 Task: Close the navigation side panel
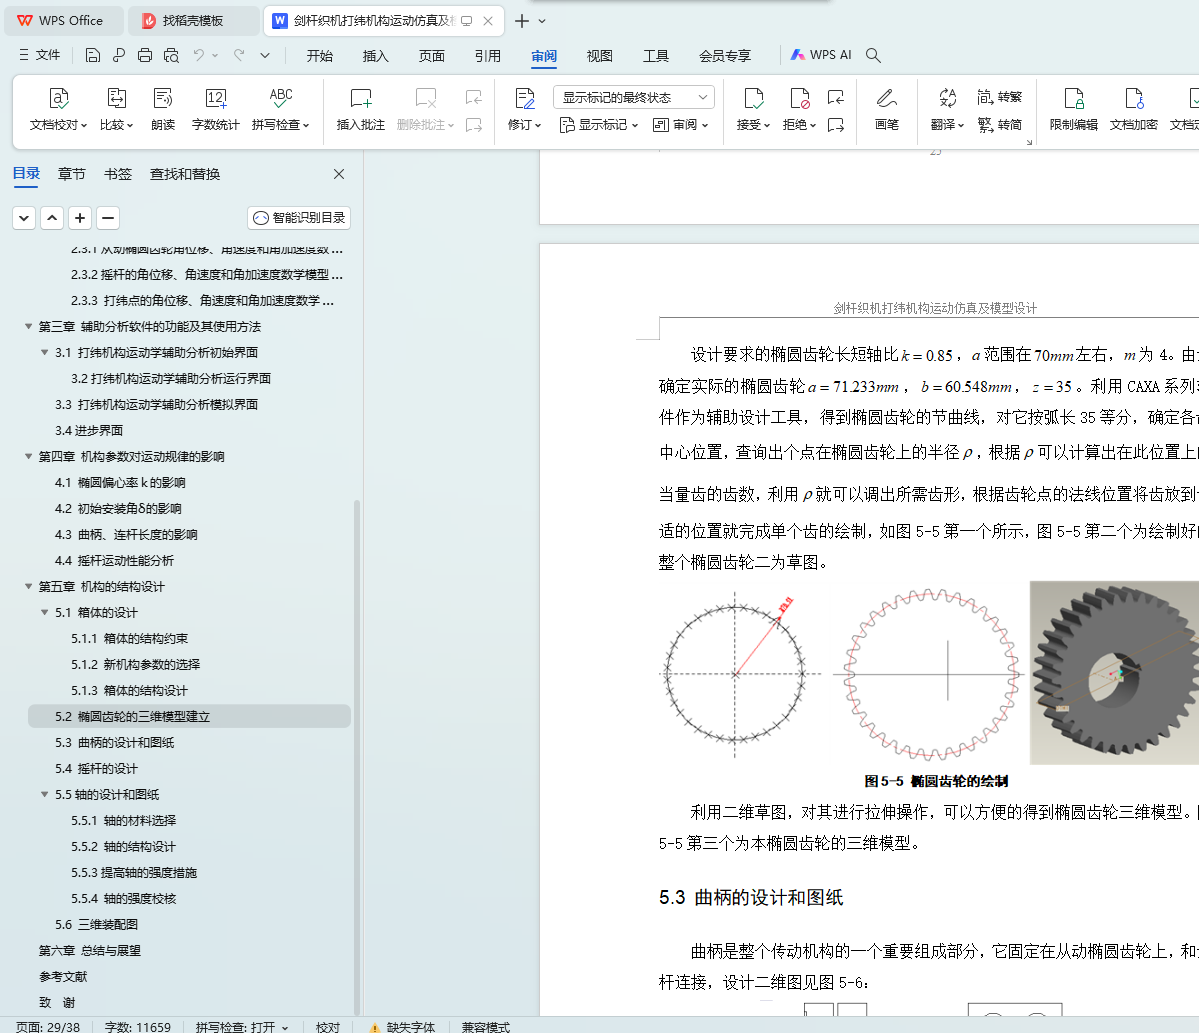point(339,174)
